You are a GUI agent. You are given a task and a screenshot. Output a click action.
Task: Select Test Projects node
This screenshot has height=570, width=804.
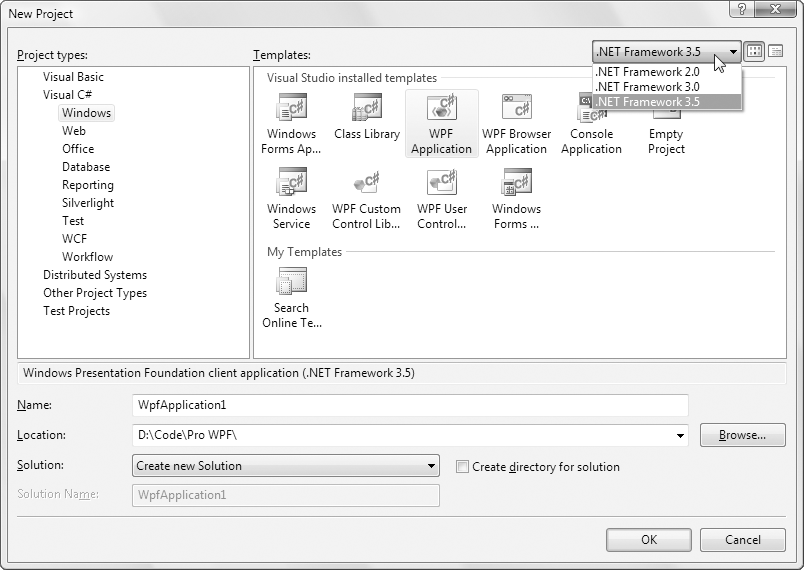[76, 311]
